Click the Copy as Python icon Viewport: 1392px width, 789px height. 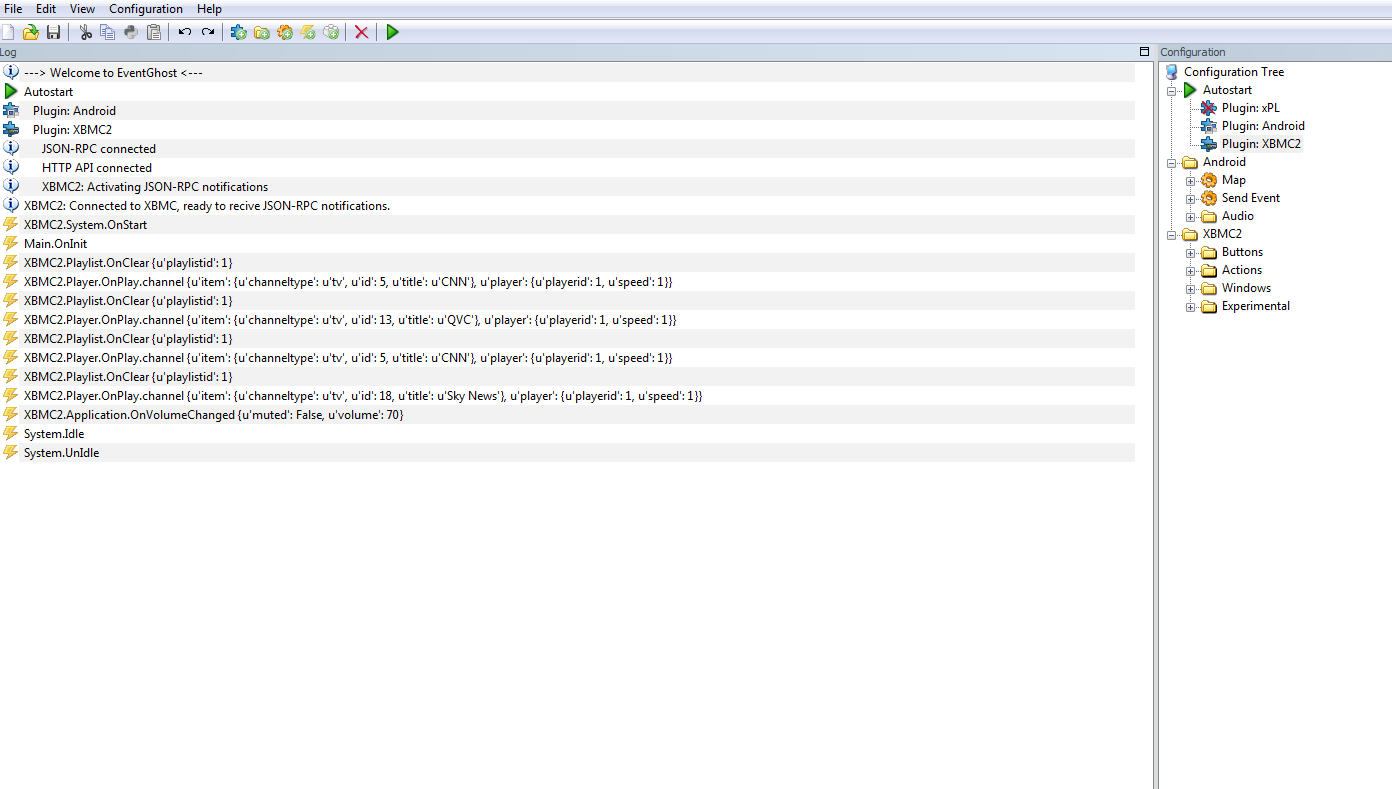click(x=131, y=32)
